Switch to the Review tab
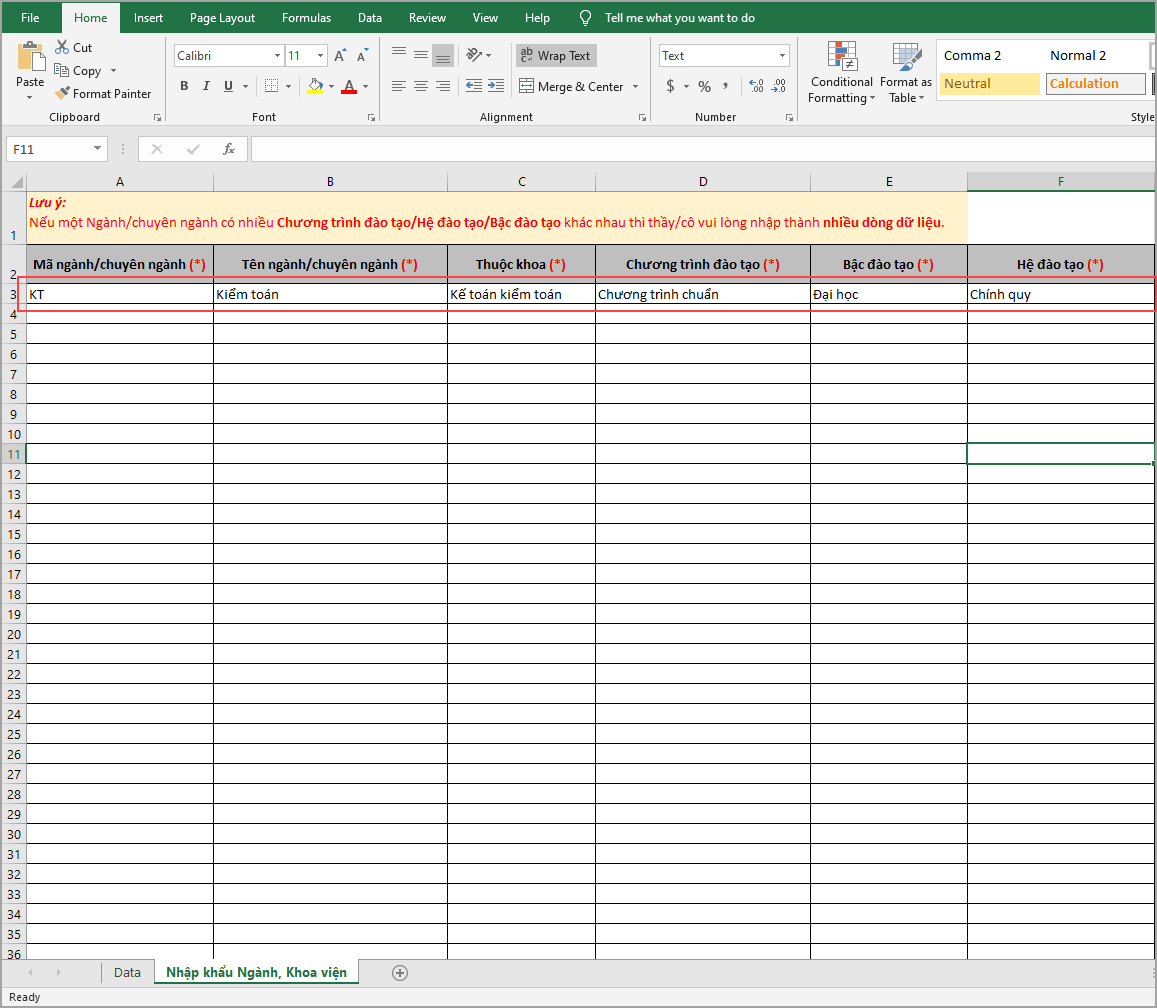This screenshot has height=1008, width=1157. [427, 18]
